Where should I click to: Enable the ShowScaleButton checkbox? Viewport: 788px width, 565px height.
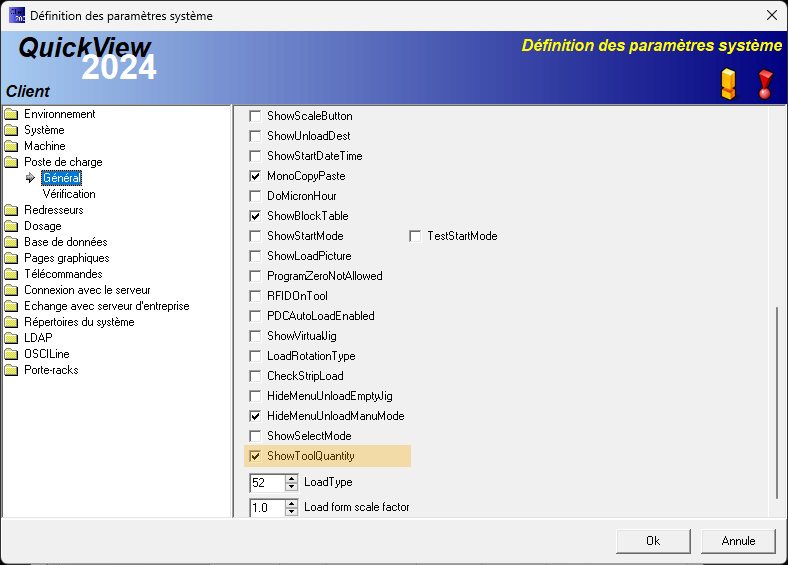(255, 116)
